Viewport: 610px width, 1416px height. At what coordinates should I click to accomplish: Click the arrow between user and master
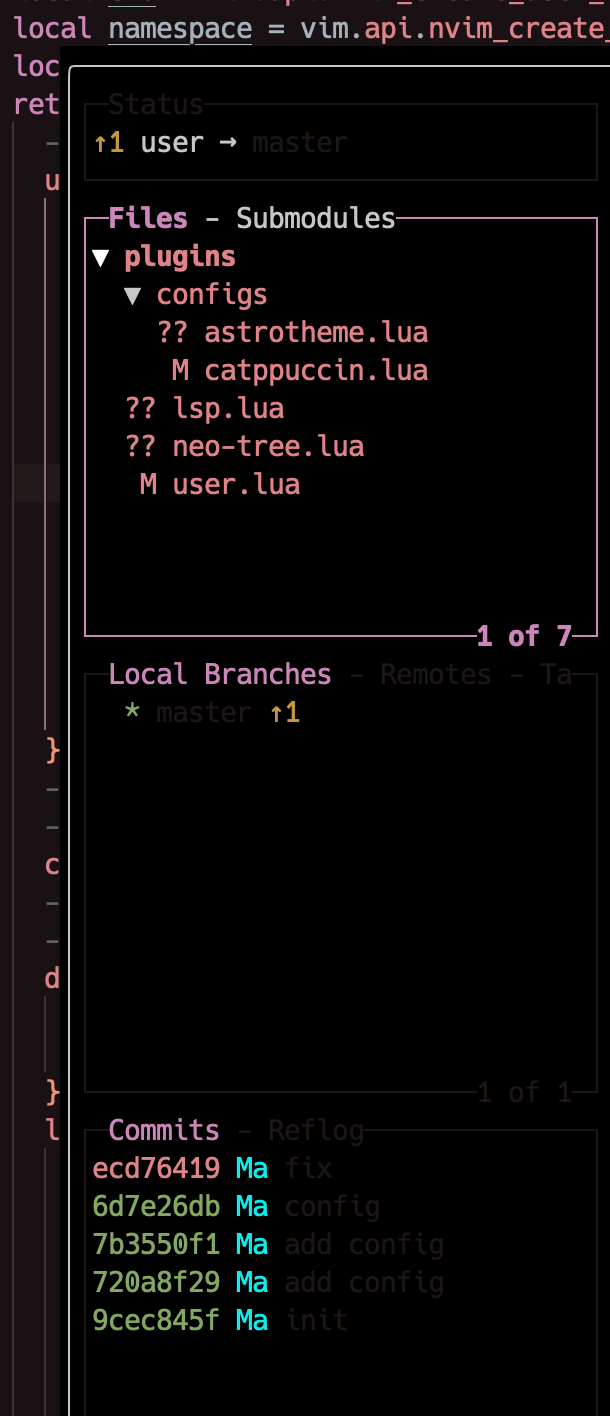(x=227, y=142)
